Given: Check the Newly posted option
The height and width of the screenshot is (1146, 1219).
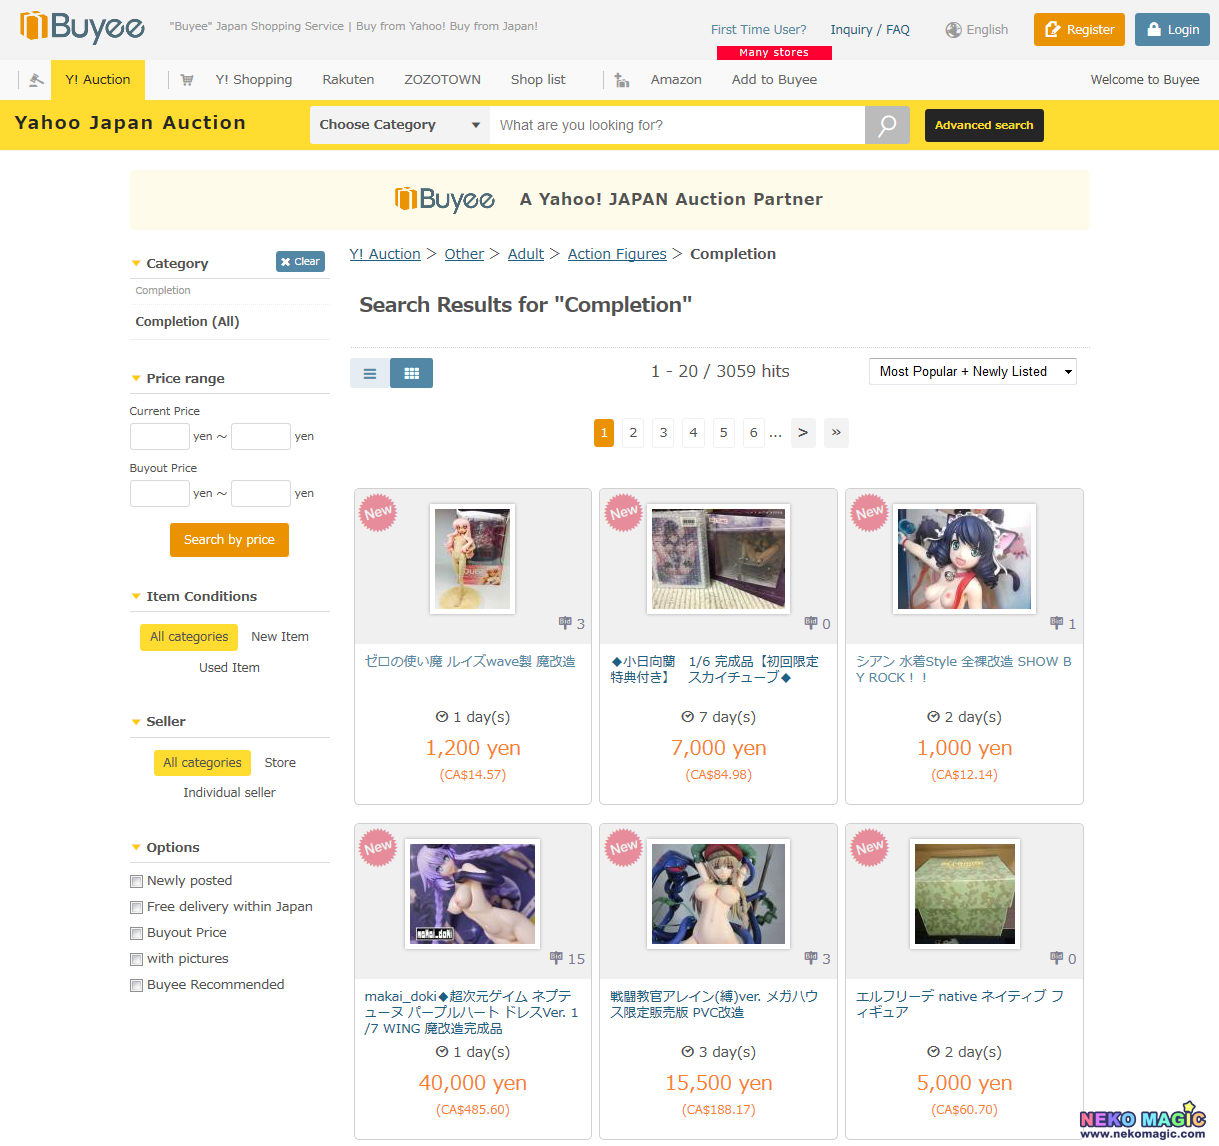Looking at the screenshot, I should [136, 881].
